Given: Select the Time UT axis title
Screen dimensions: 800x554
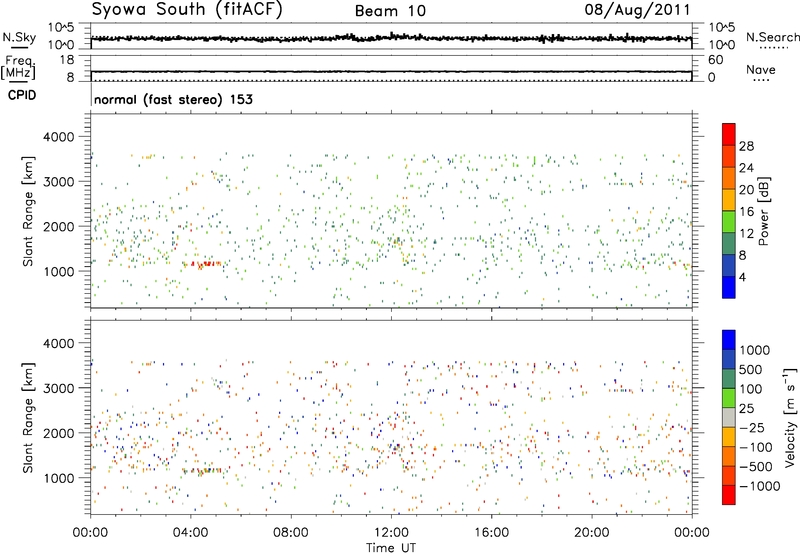Looking at the screenshot, I should point(391,547).
